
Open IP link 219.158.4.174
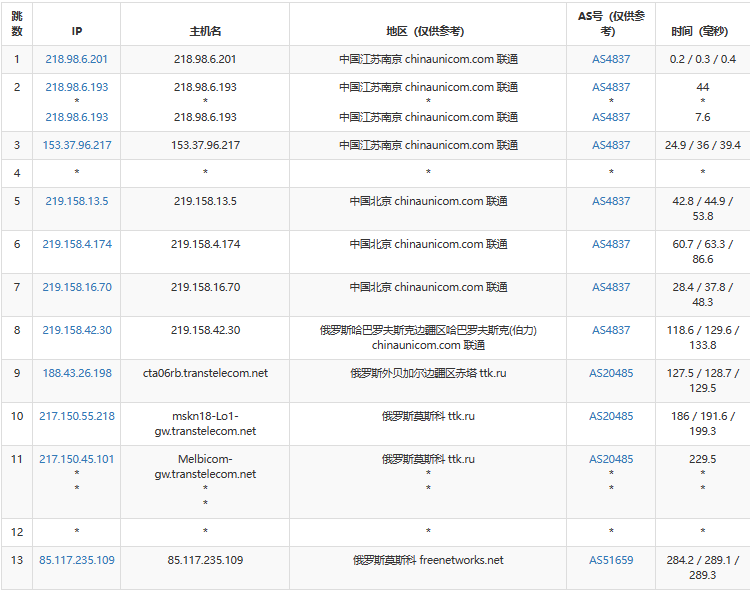click(77, 245)
